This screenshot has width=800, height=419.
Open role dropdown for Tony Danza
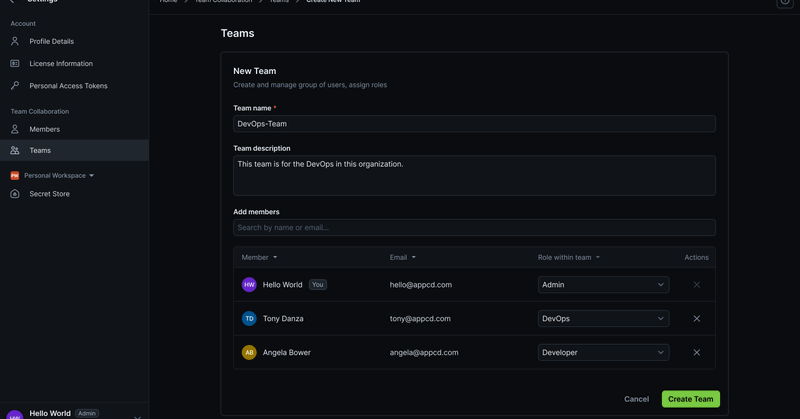[603, 318]
